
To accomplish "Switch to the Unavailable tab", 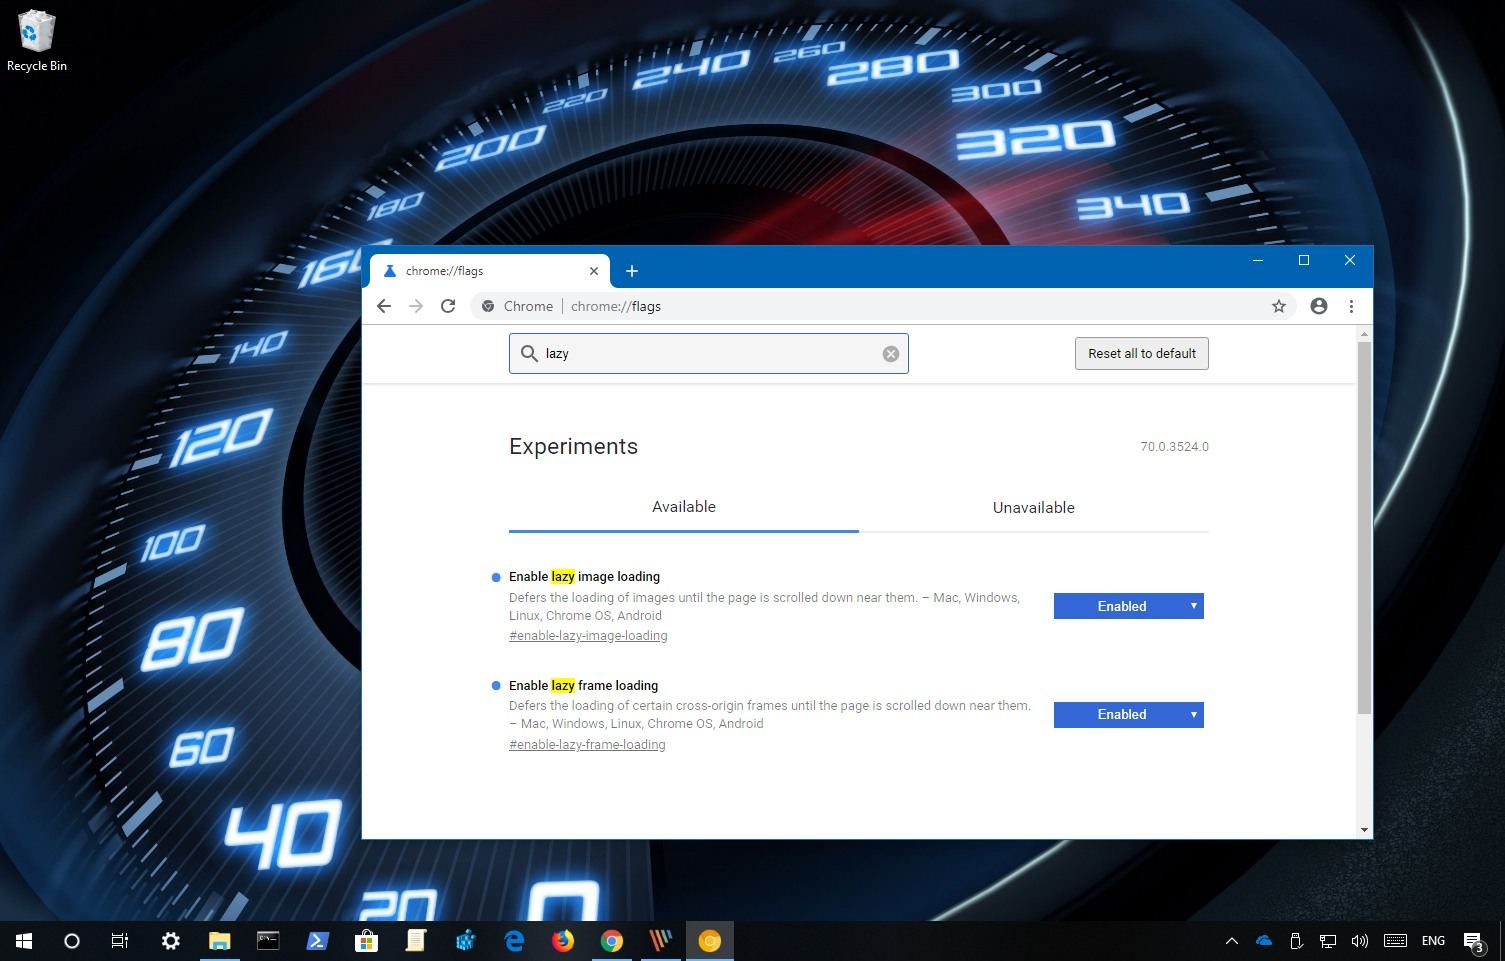I will (1034, 507).
